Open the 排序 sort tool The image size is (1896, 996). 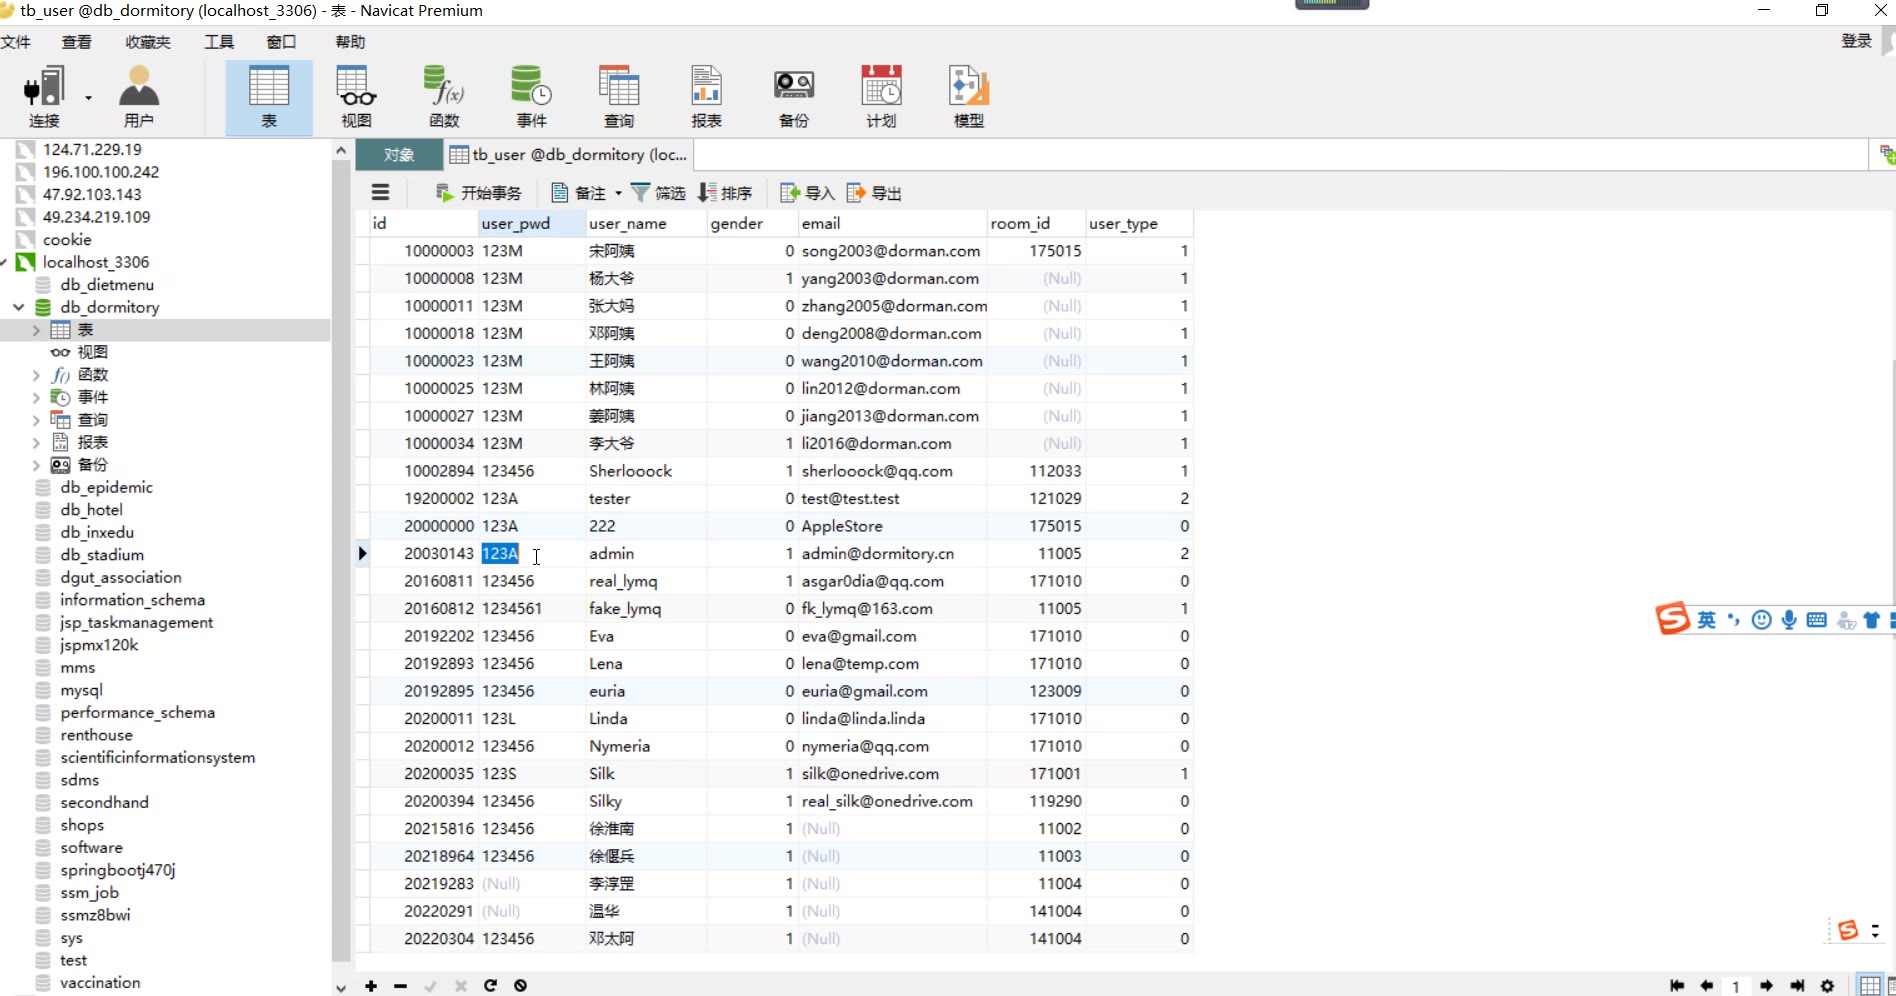click(725, 193)
